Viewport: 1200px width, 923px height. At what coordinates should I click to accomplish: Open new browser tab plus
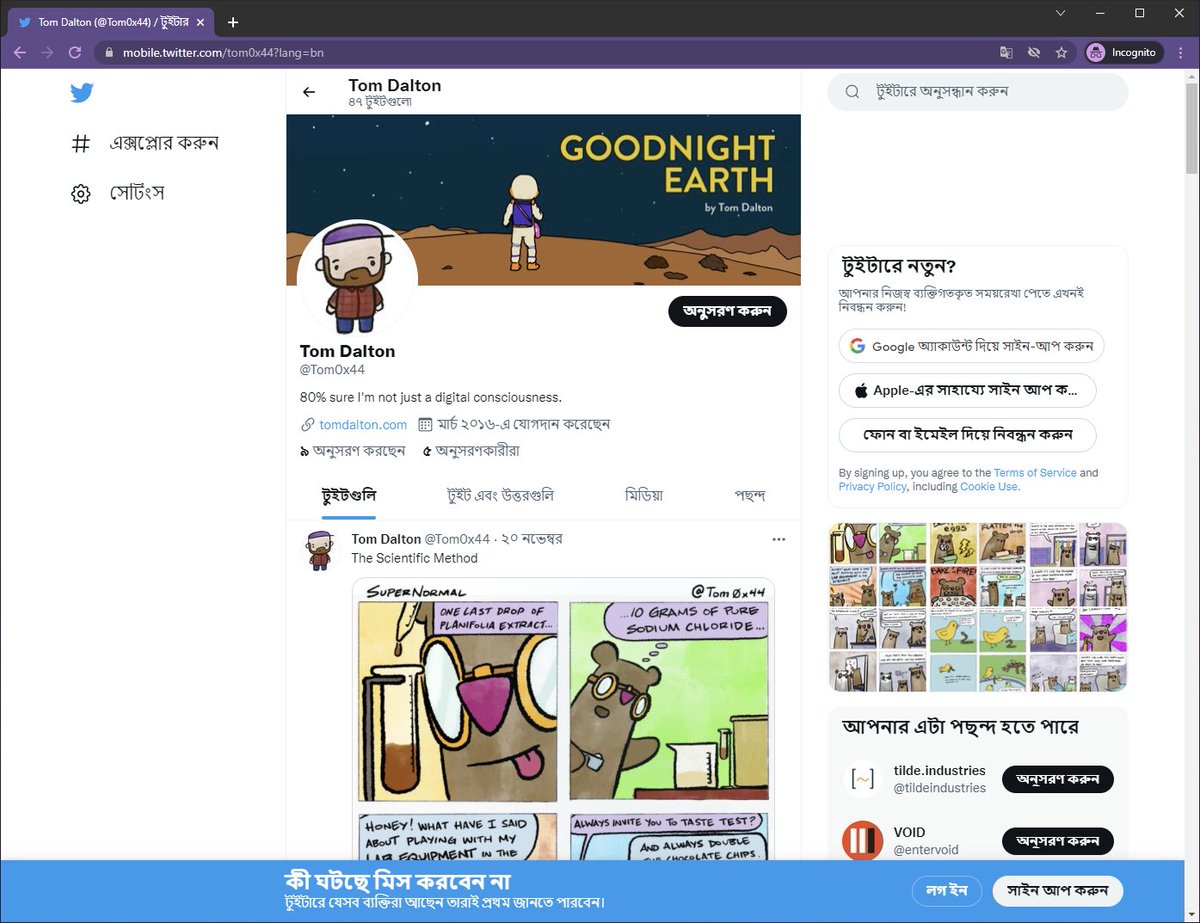[233, 21]
